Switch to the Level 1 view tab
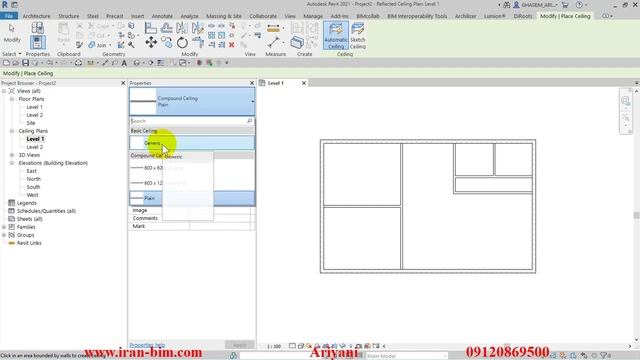Screen dimensions: 640x360 pyautogui.click(x=276, y=83)
